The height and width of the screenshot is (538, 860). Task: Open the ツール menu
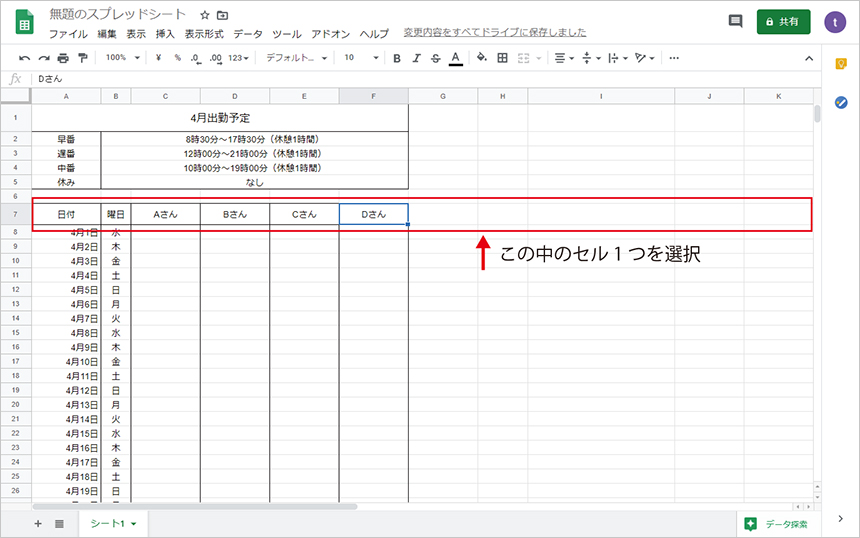tap(287, 33)
